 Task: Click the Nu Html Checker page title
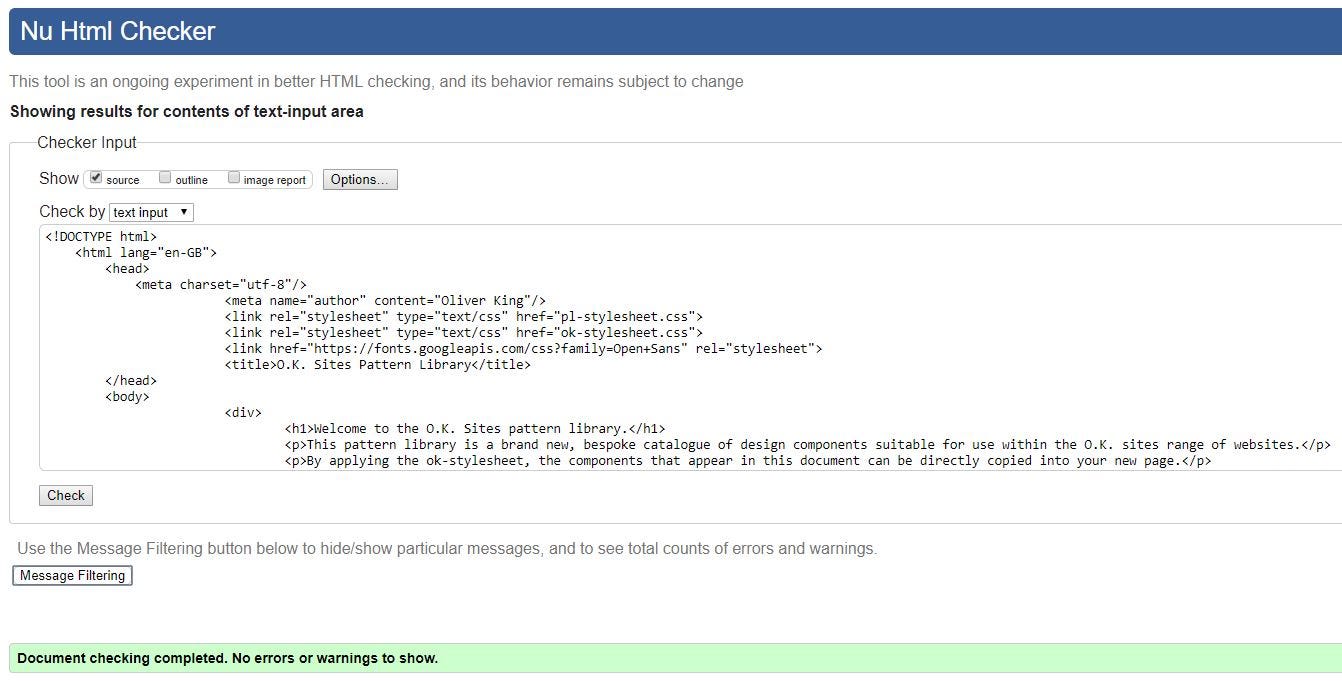point(118,32)
